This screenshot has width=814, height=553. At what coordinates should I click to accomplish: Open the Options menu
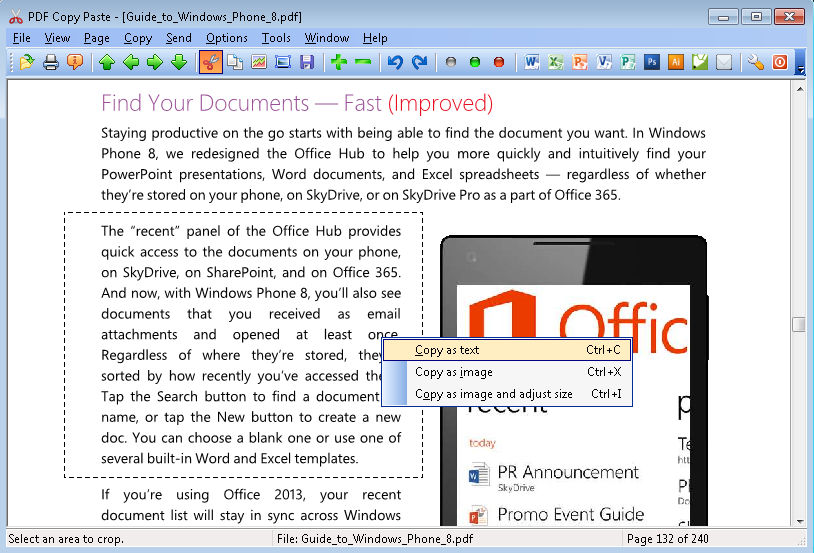coord(227,38)
